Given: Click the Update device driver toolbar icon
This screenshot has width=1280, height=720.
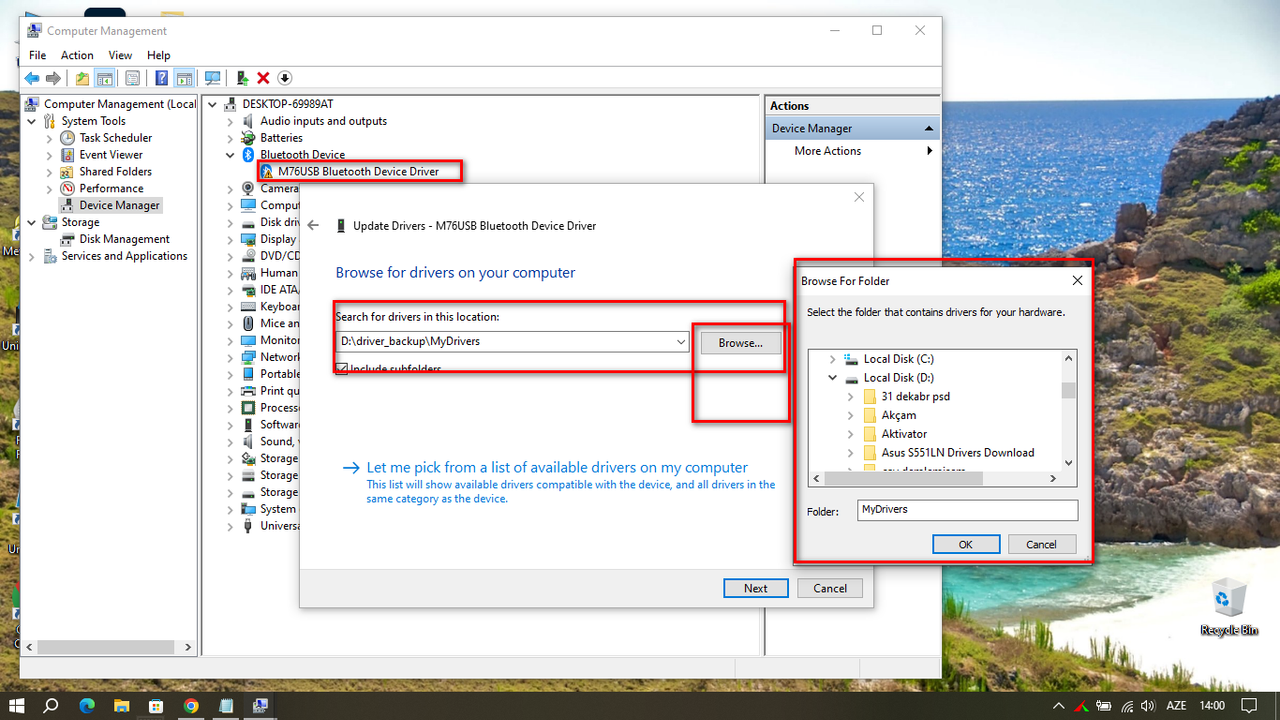Looking at the screenshot, I should coord(242,78).
